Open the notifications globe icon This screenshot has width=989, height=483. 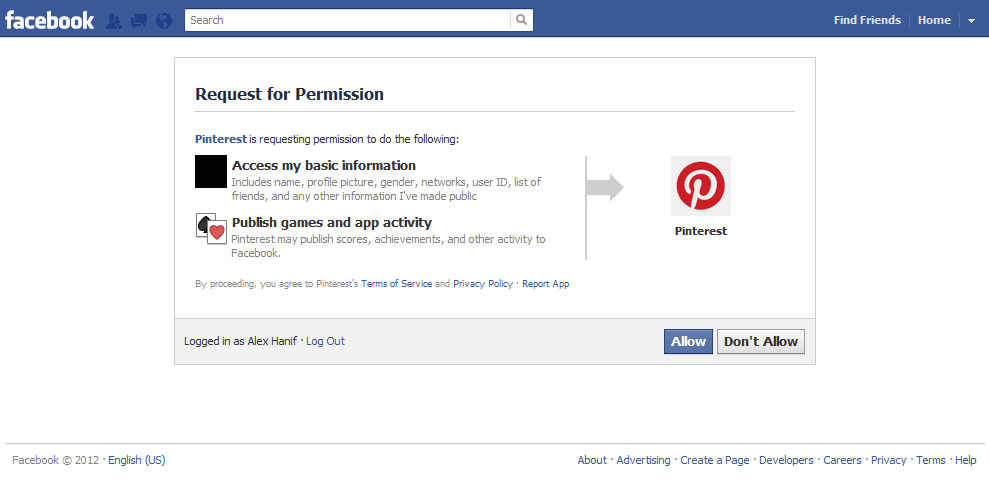(164, 20)
